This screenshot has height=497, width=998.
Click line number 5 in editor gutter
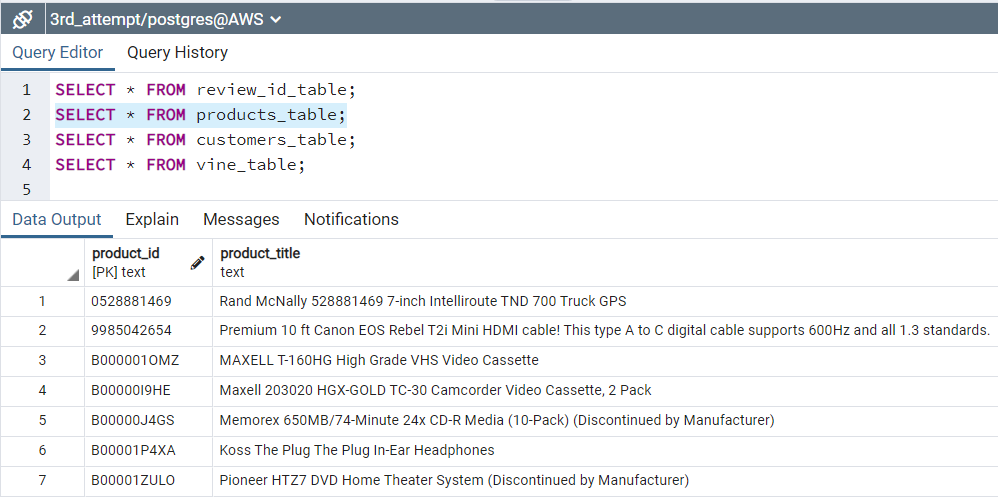click(26, 190)
